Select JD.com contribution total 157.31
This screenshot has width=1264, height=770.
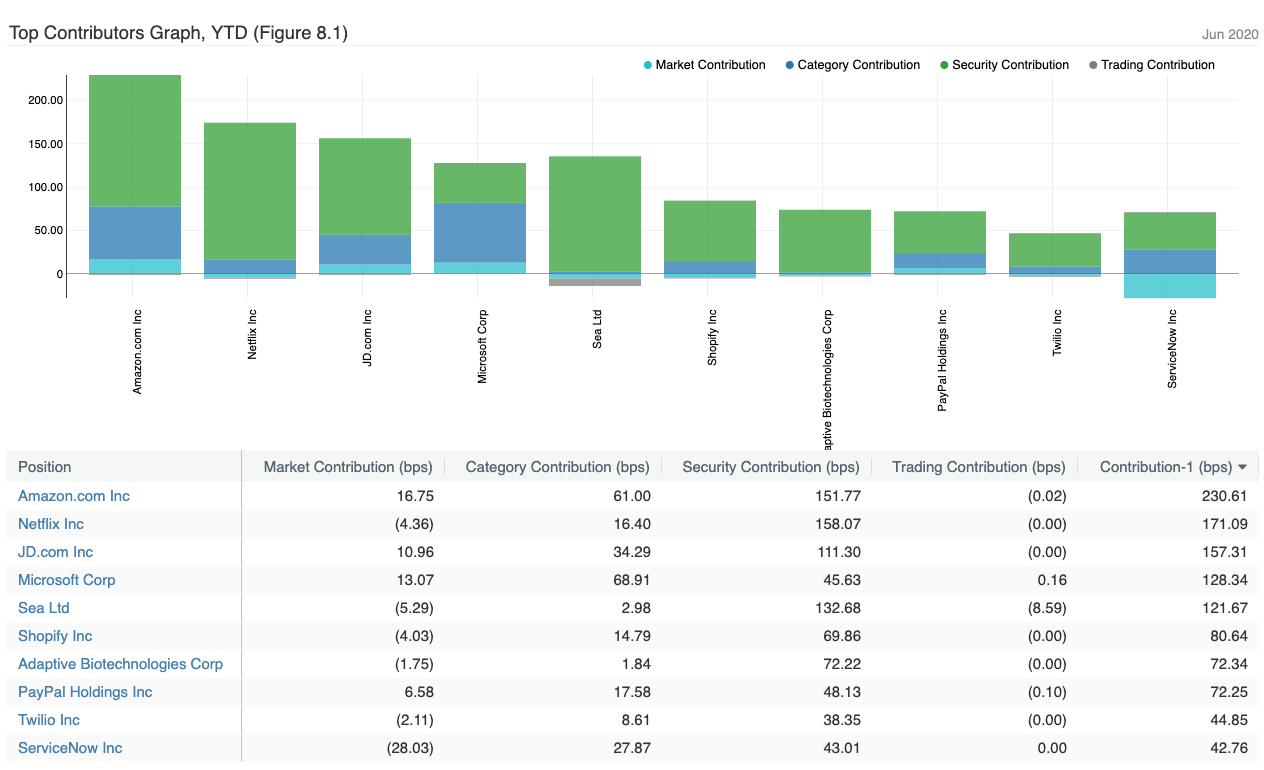coord(1223,552)
